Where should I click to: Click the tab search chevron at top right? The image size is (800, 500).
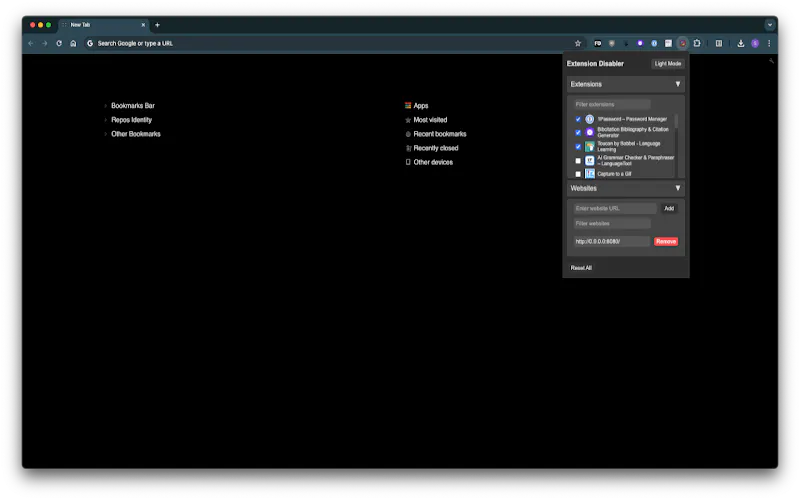point(770,24)
